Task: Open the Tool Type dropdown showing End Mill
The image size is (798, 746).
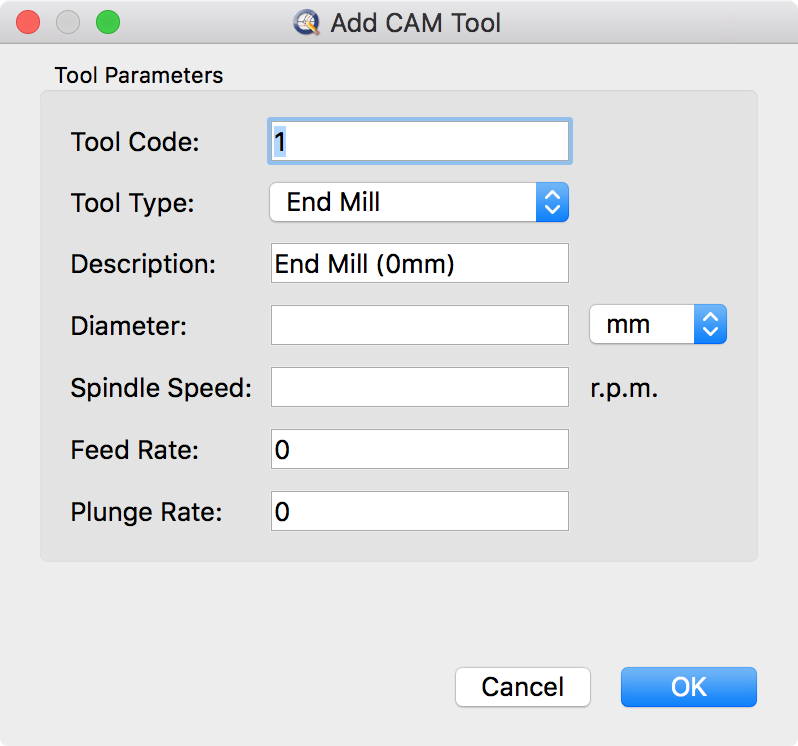Action: click(419, 203)
